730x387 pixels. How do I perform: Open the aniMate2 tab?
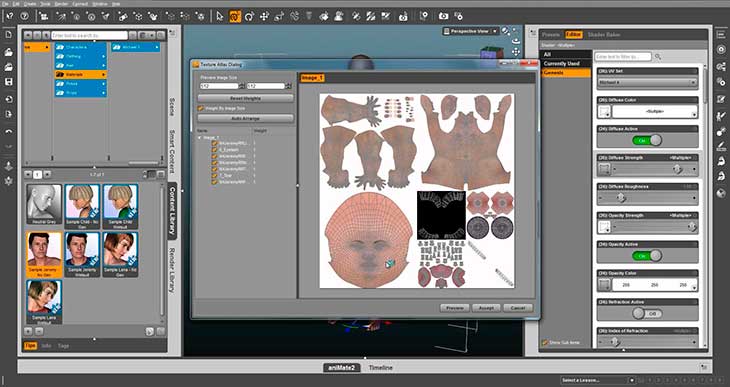342,368
